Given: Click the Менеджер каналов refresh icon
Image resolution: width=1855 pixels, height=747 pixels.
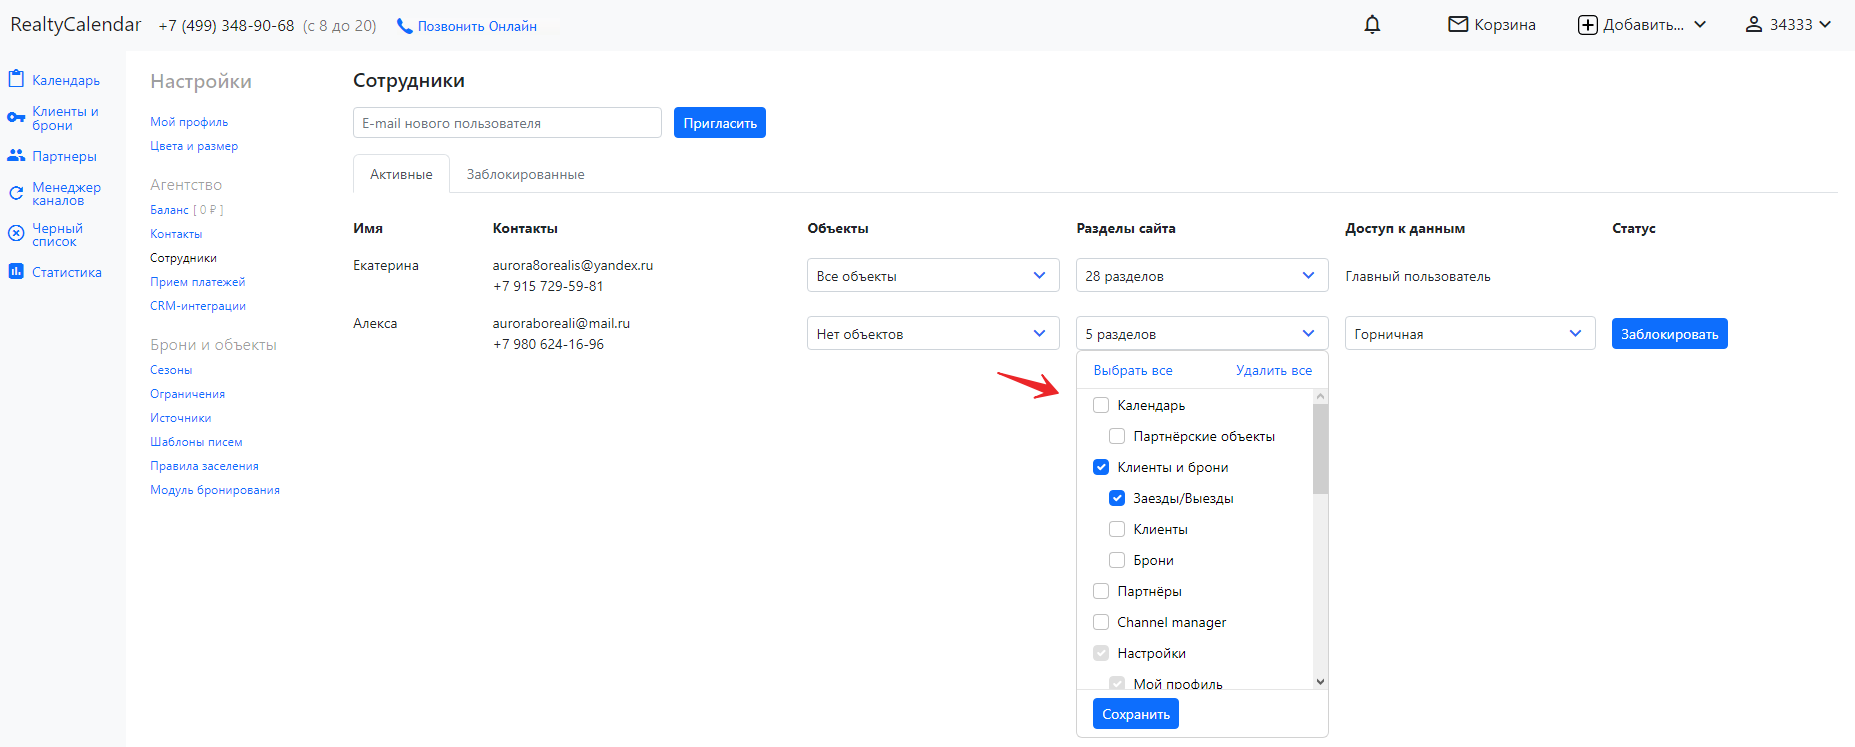Looking at the screenshot, I should click(16, 193).
